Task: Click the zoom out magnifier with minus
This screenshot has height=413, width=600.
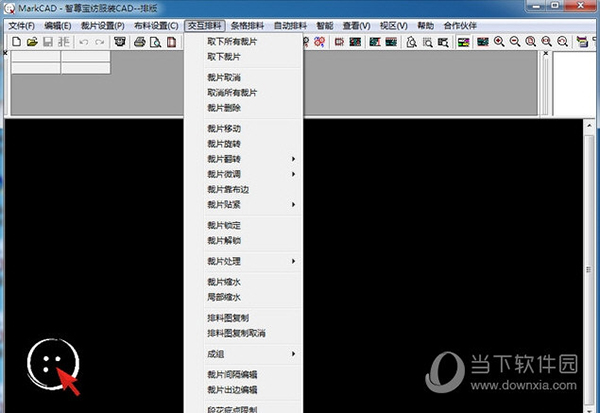Action: click(x=515, y=41)
